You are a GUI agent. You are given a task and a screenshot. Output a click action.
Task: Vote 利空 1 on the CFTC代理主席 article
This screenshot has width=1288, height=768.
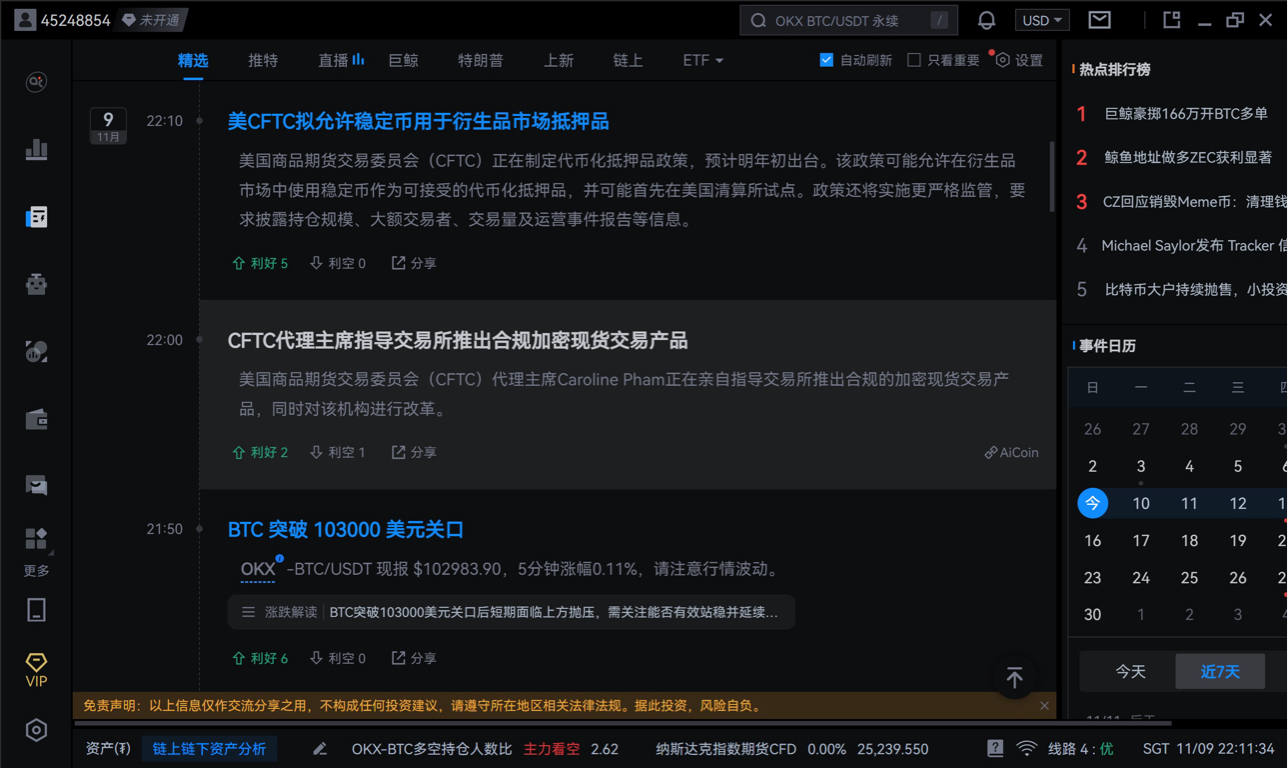338,452
